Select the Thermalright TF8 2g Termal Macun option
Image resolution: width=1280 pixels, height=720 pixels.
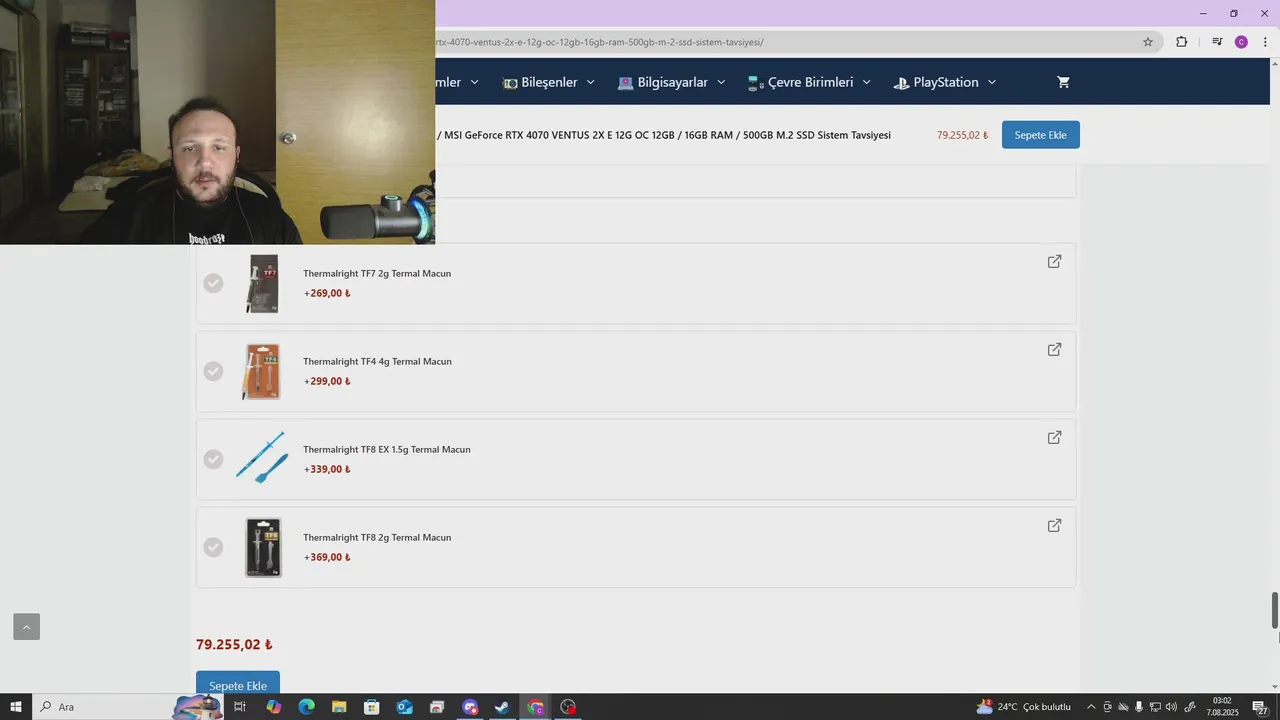pyautogui.click(x=213, y=547)
